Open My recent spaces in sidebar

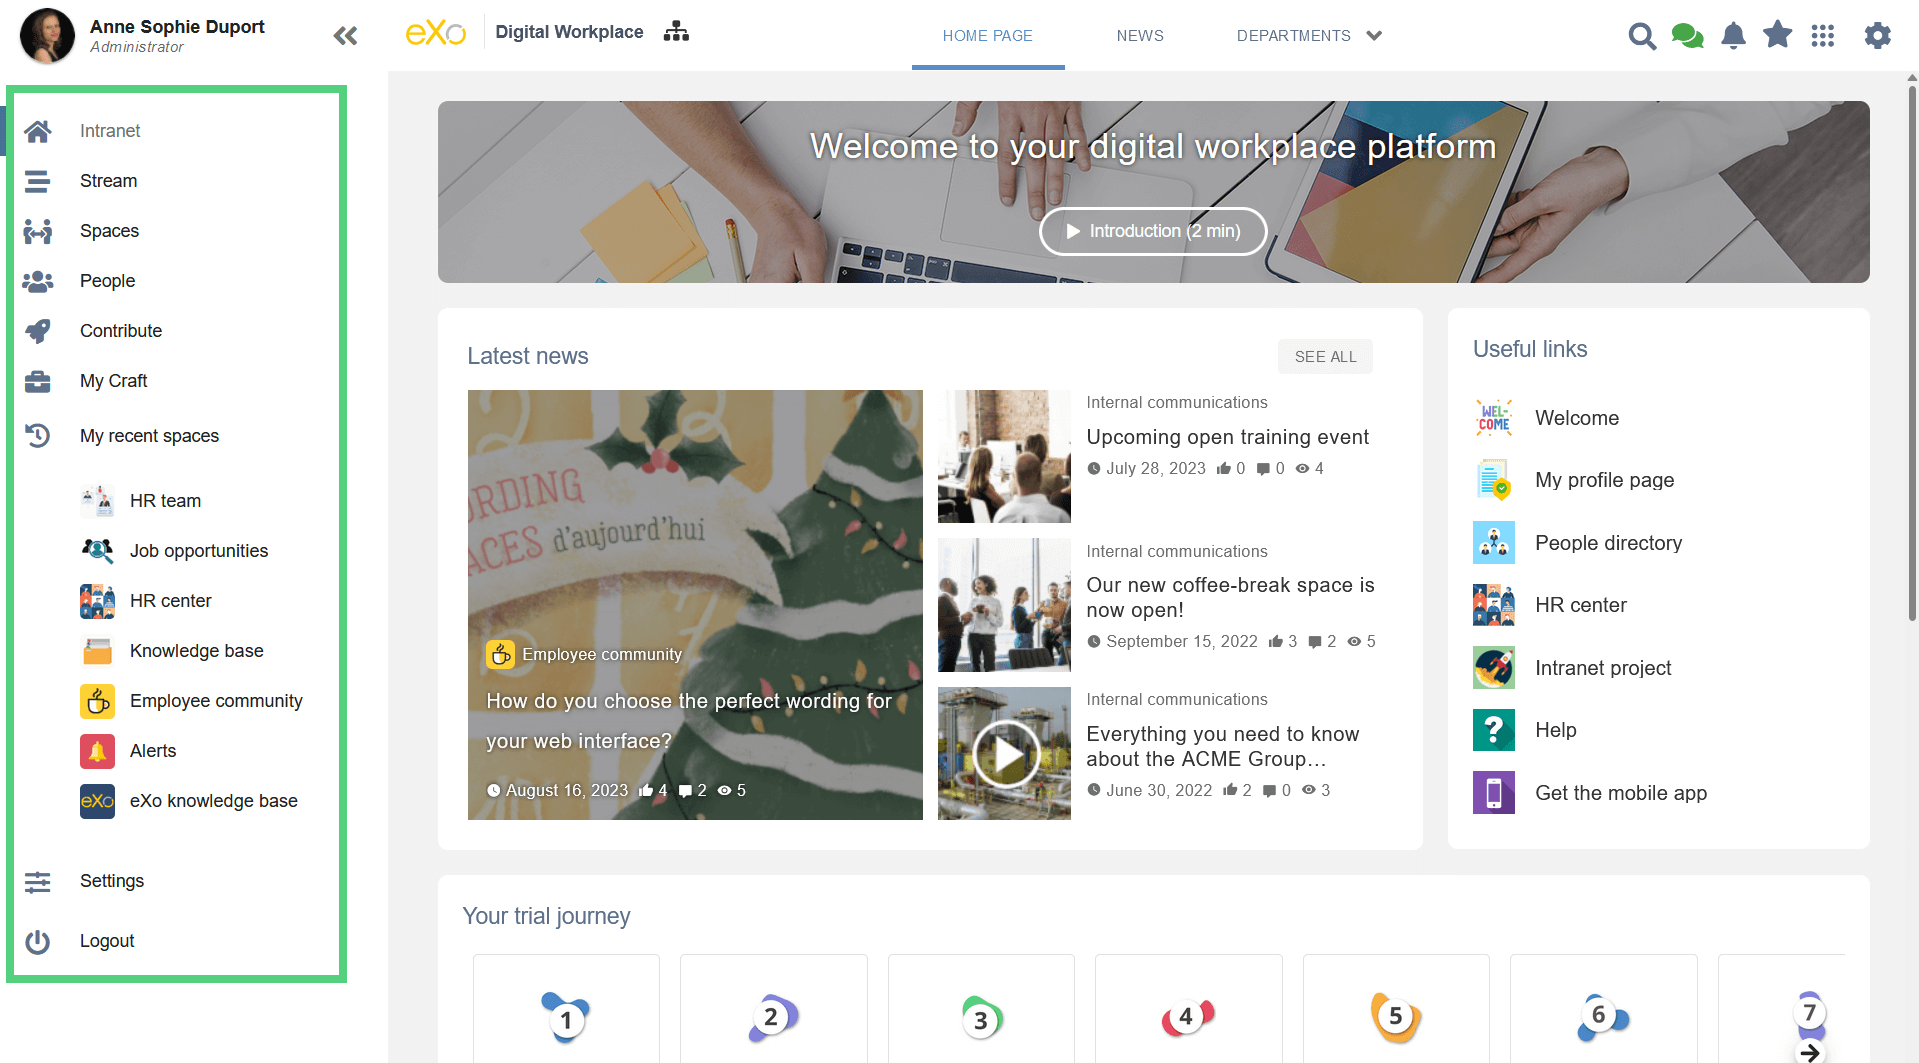[x=149, y=436]
